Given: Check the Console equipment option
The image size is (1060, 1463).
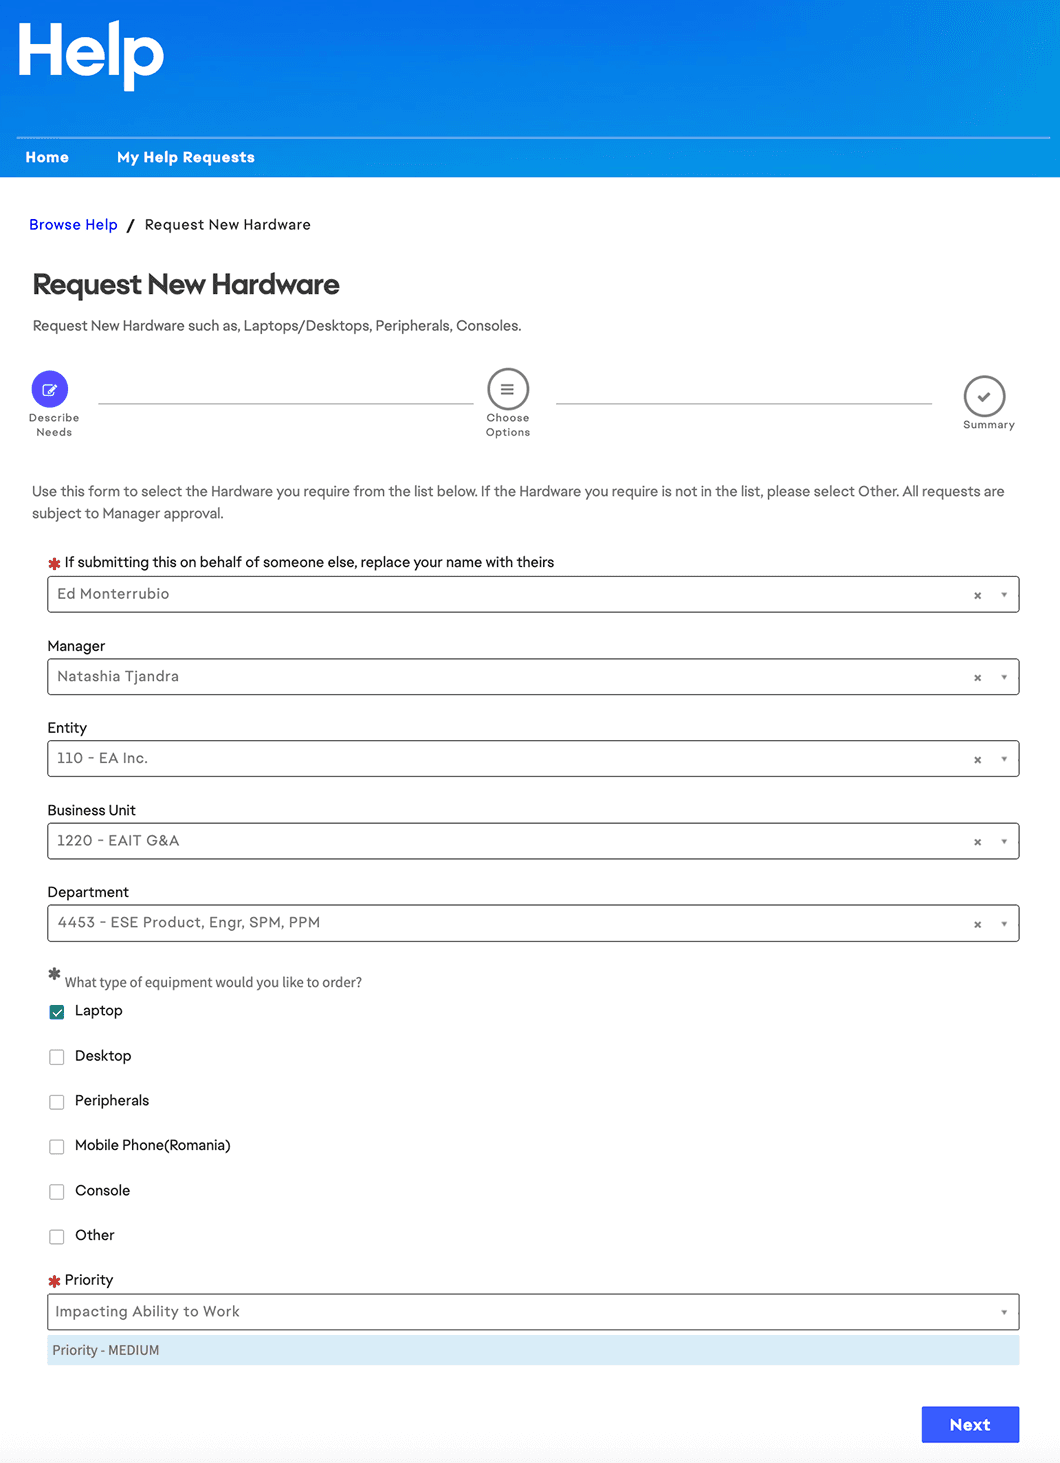Looking at the screenshot, I should 56,1192.
